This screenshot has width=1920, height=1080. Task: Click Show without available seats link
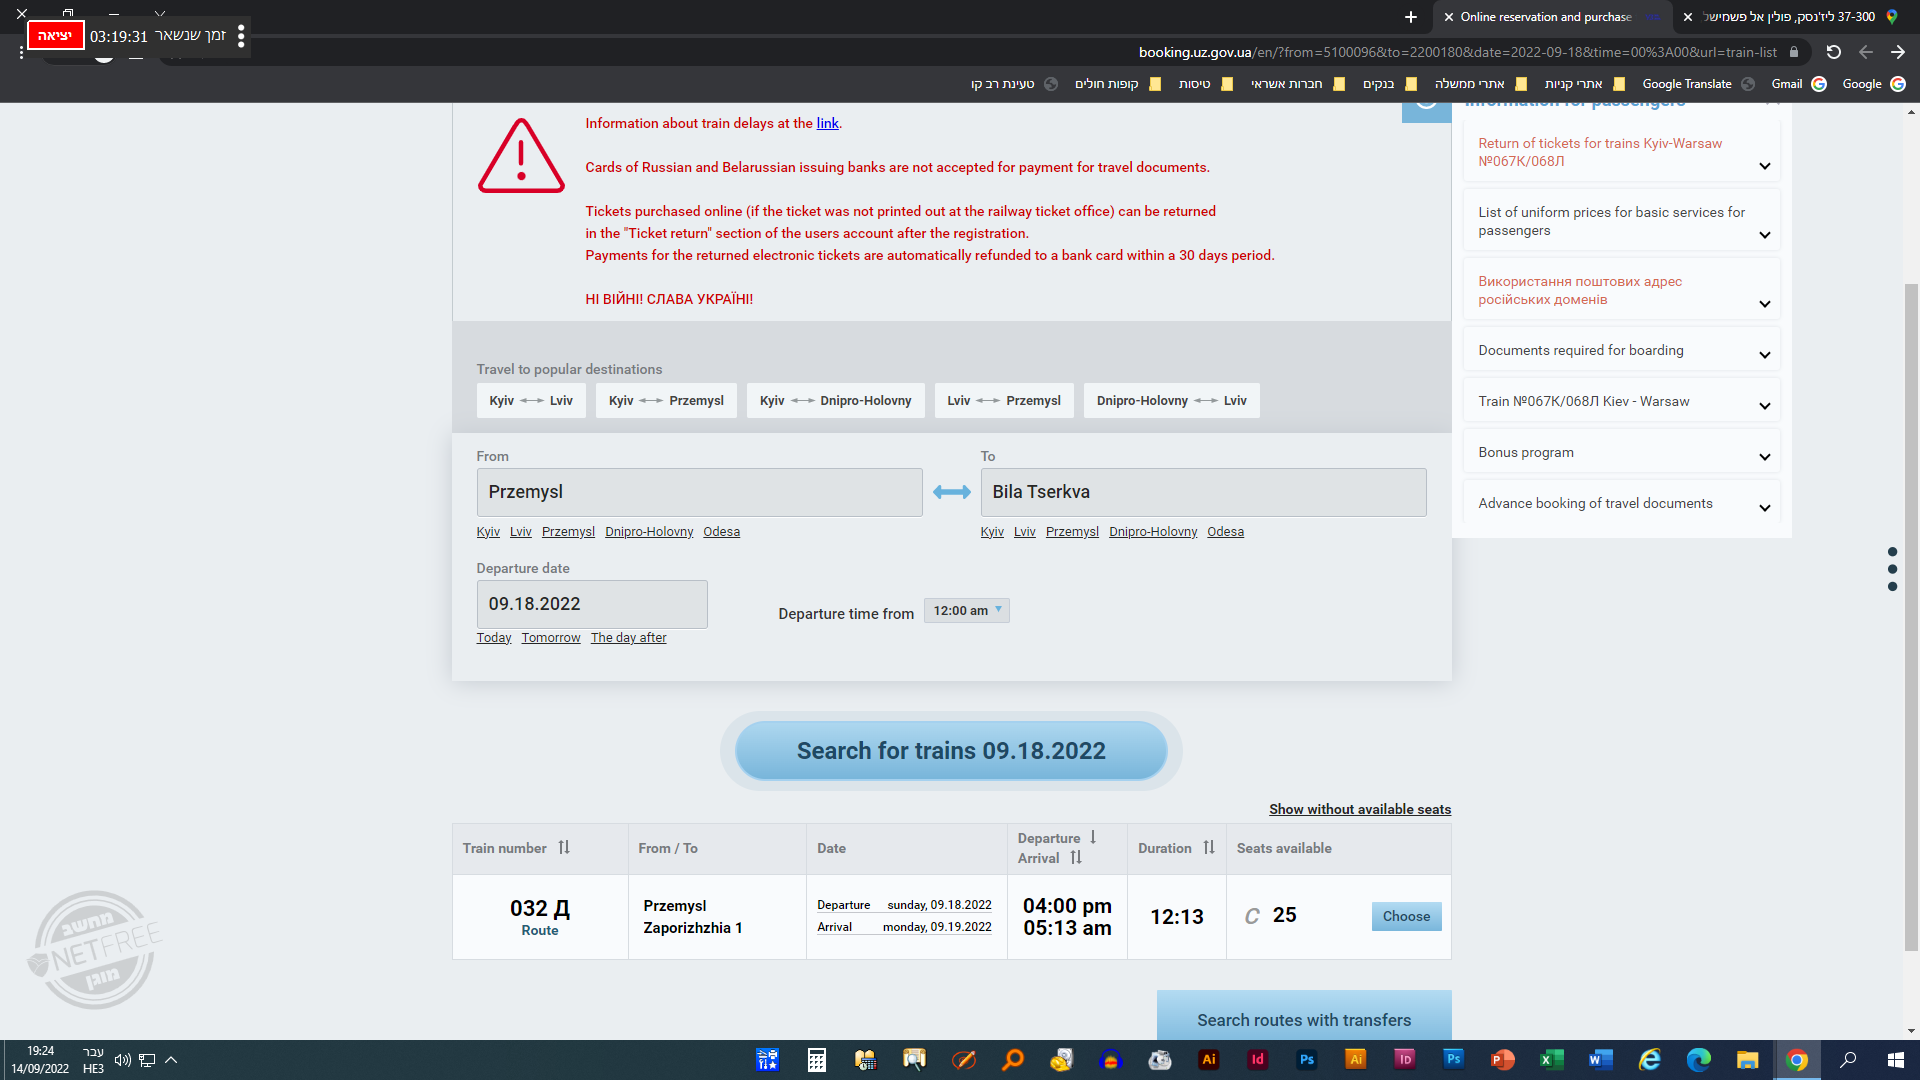tap(1359, 809)
